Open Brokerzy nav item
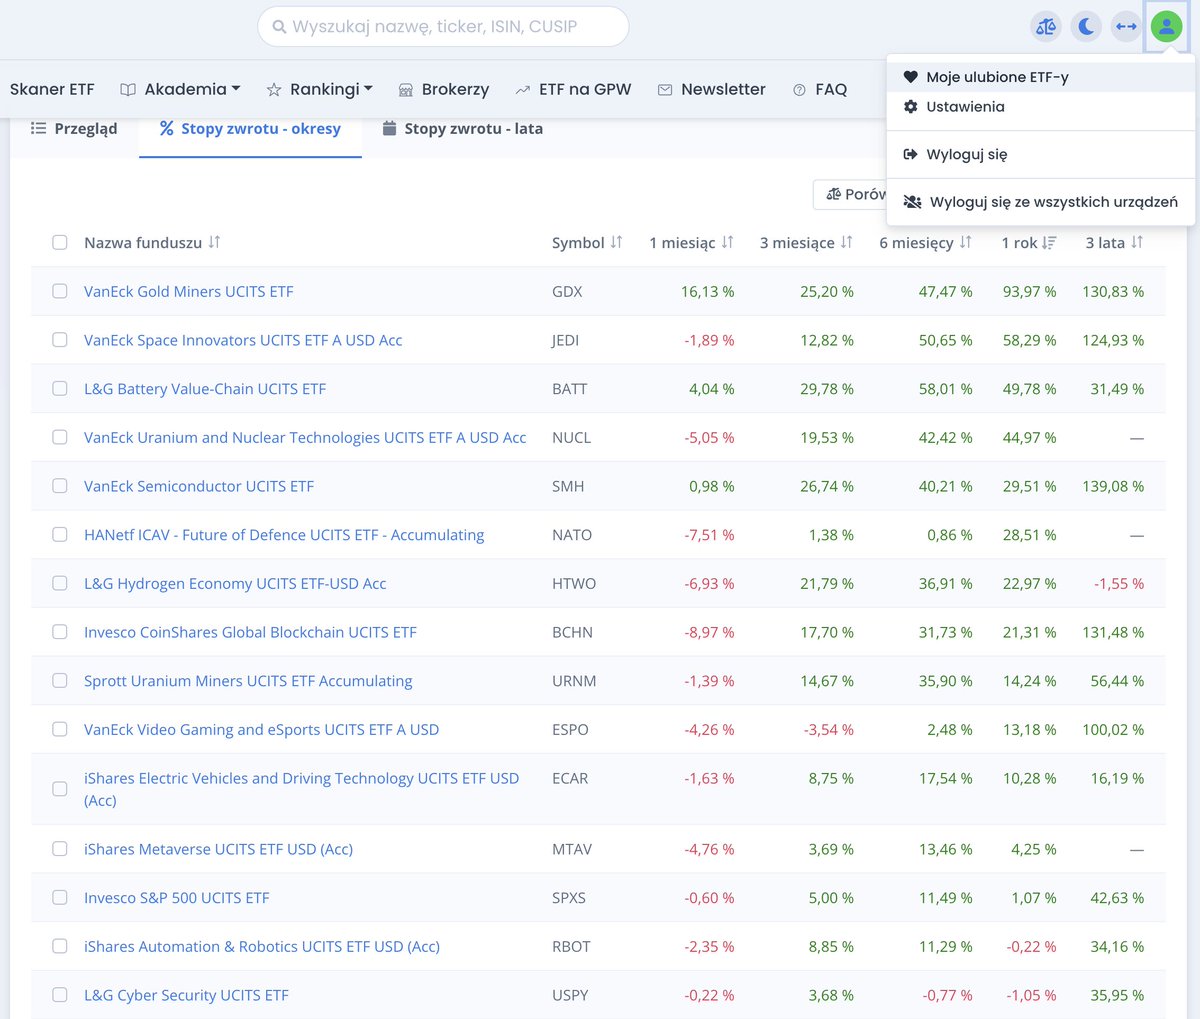 [x=444, y=89]
